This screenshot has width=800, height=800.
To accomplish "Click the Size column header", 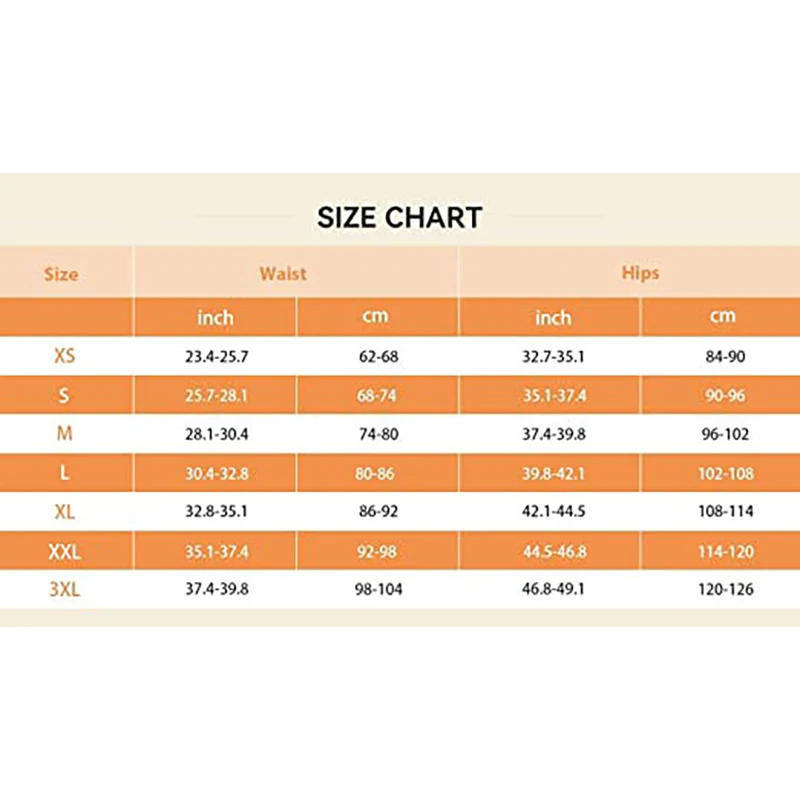I will (61, 273).
